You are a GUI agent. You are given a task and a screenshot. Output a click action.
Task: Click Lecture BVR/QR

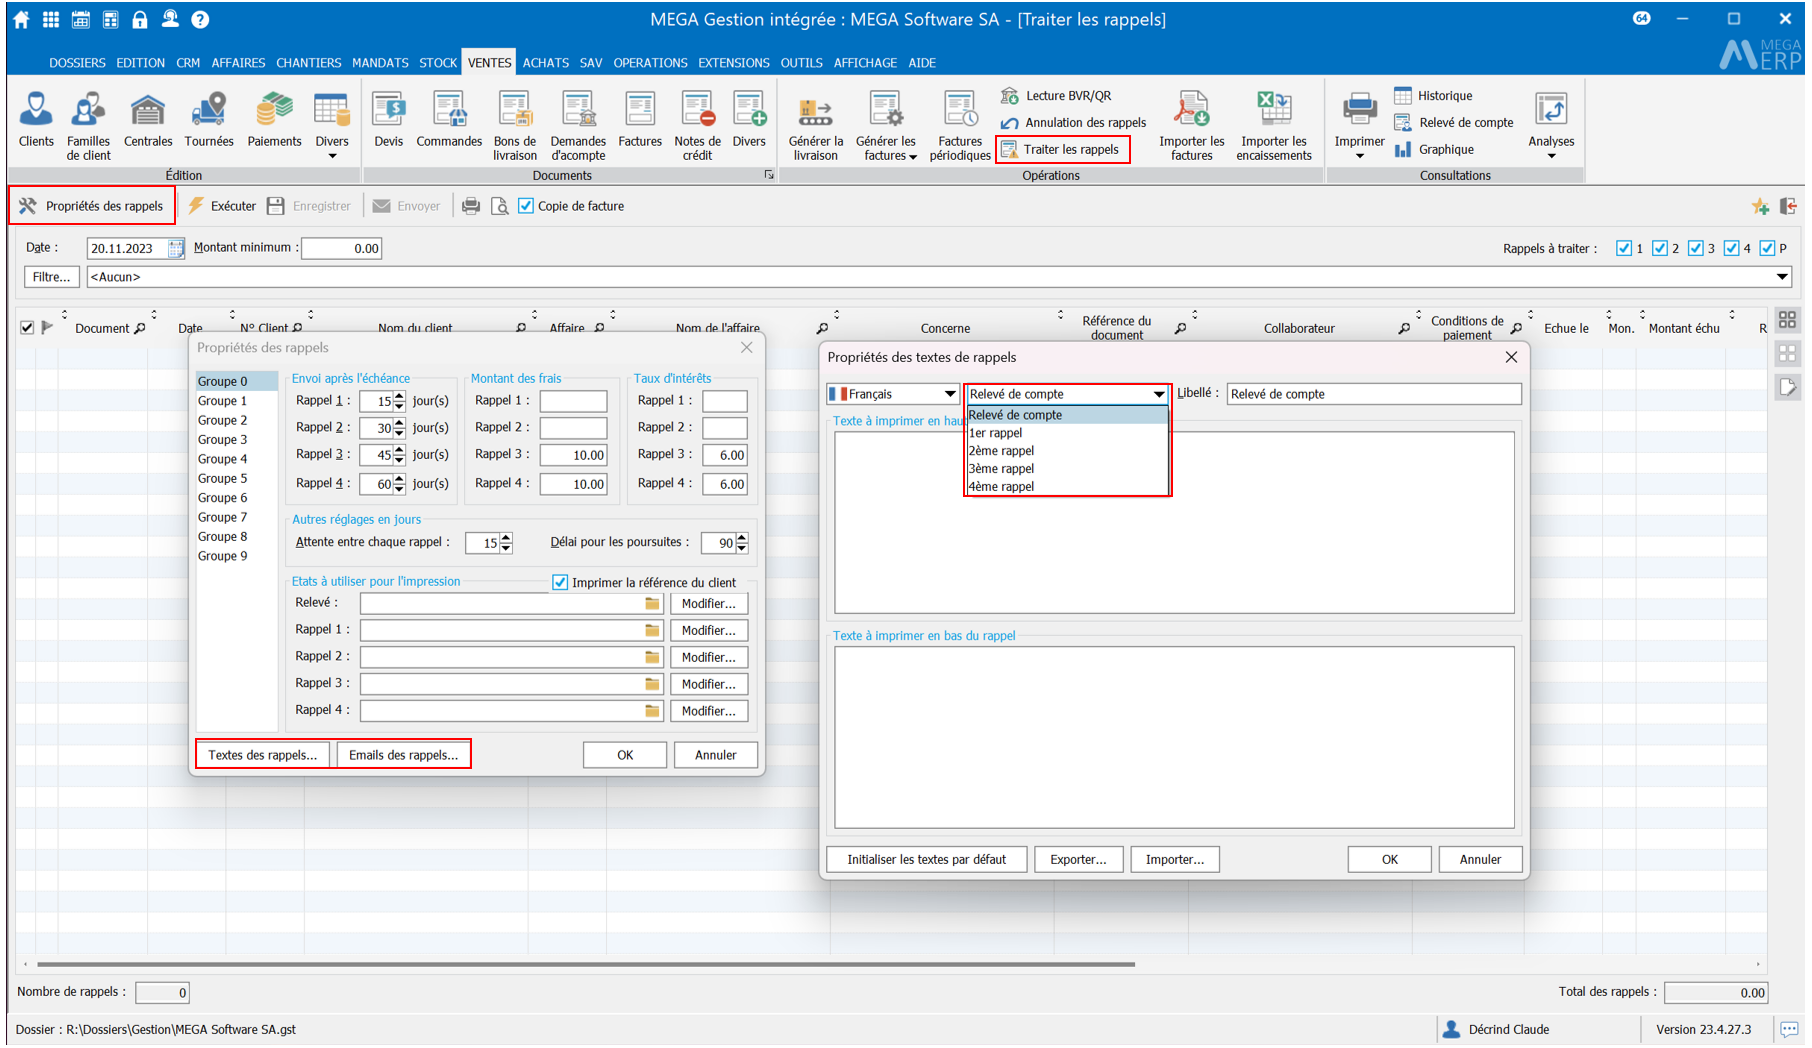[1056, 96]
